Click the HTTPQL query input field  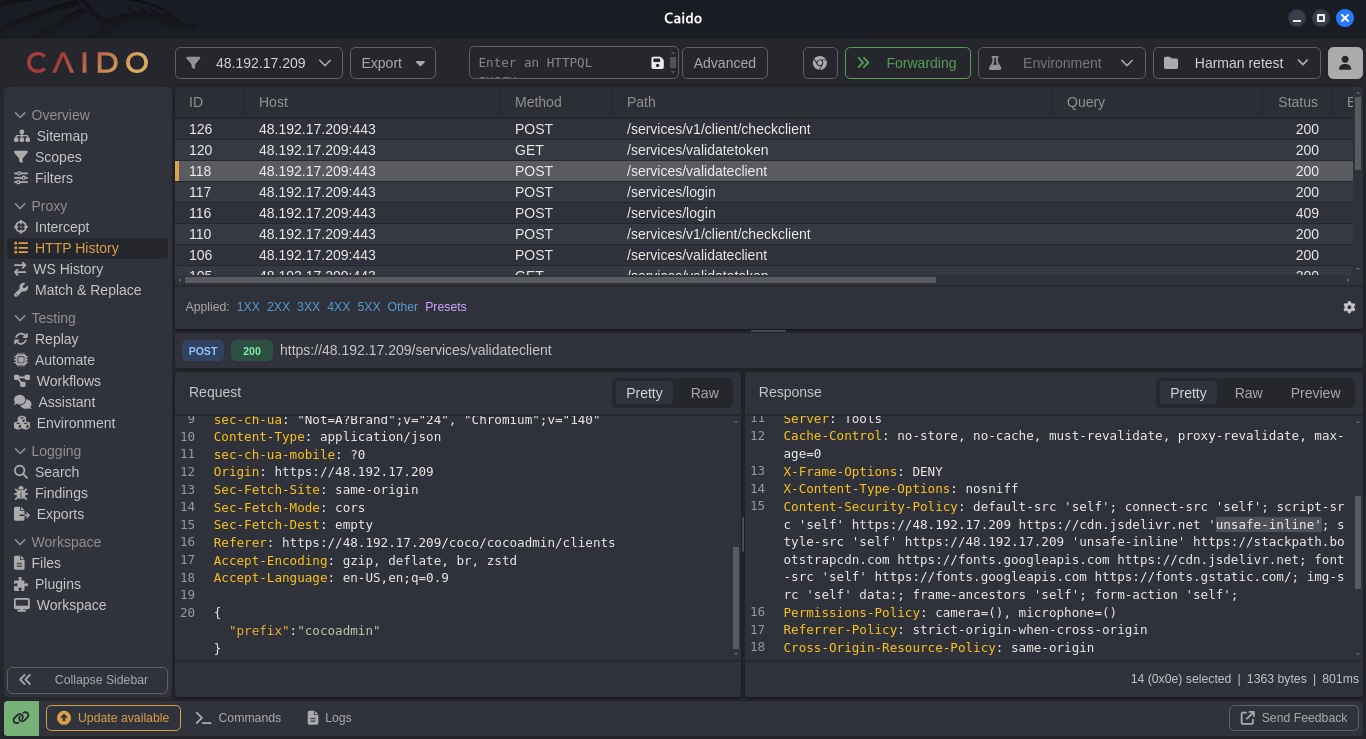point(559,63)
